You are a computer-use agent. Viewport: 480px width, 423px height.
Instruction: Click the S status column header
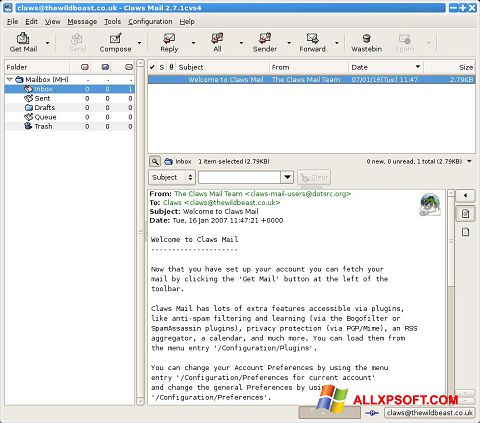point(162,67)
